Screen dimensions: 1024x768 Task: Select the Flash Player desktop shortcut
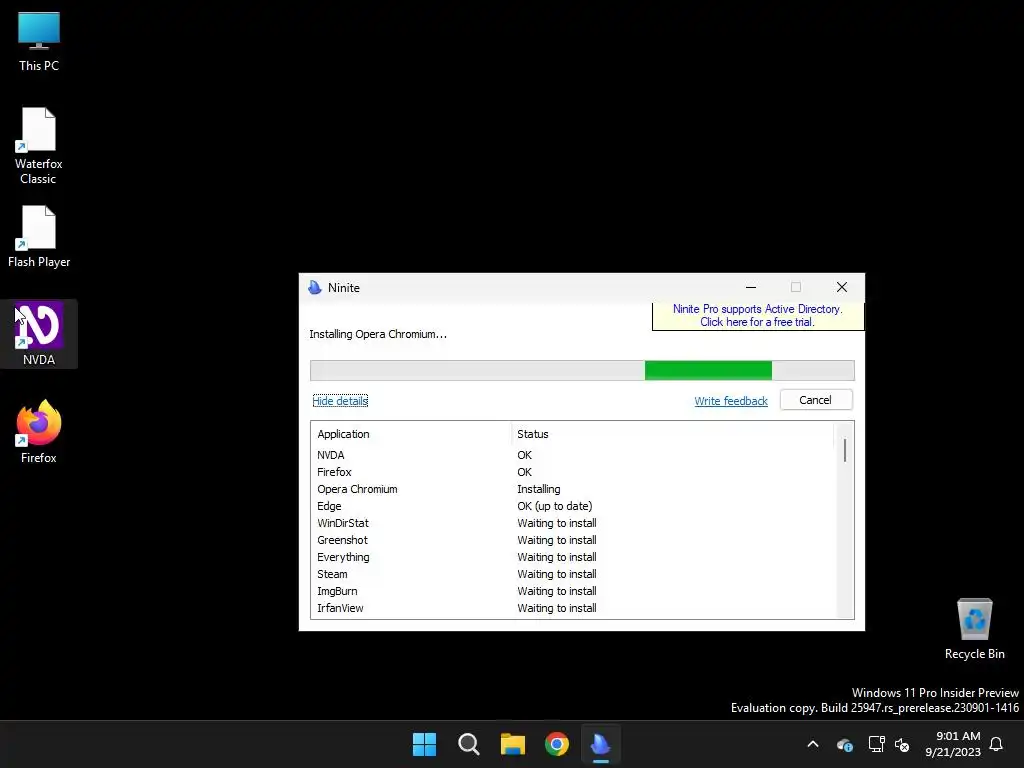(39, 237)
